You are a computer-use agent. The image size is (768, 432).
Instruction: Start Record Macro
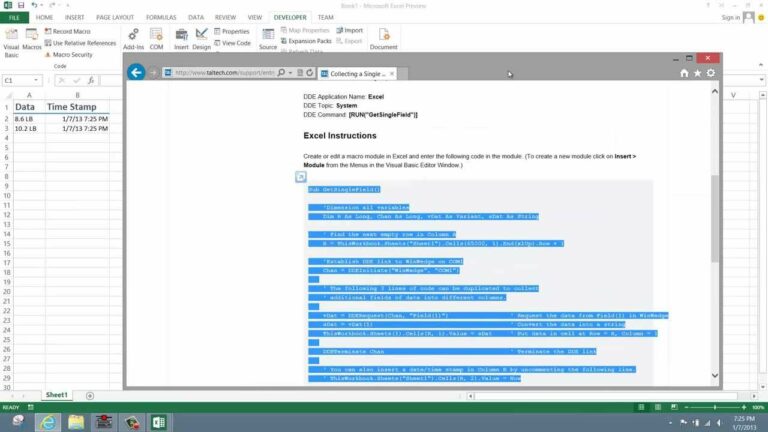pyautogui.click(x=77, y=31)
